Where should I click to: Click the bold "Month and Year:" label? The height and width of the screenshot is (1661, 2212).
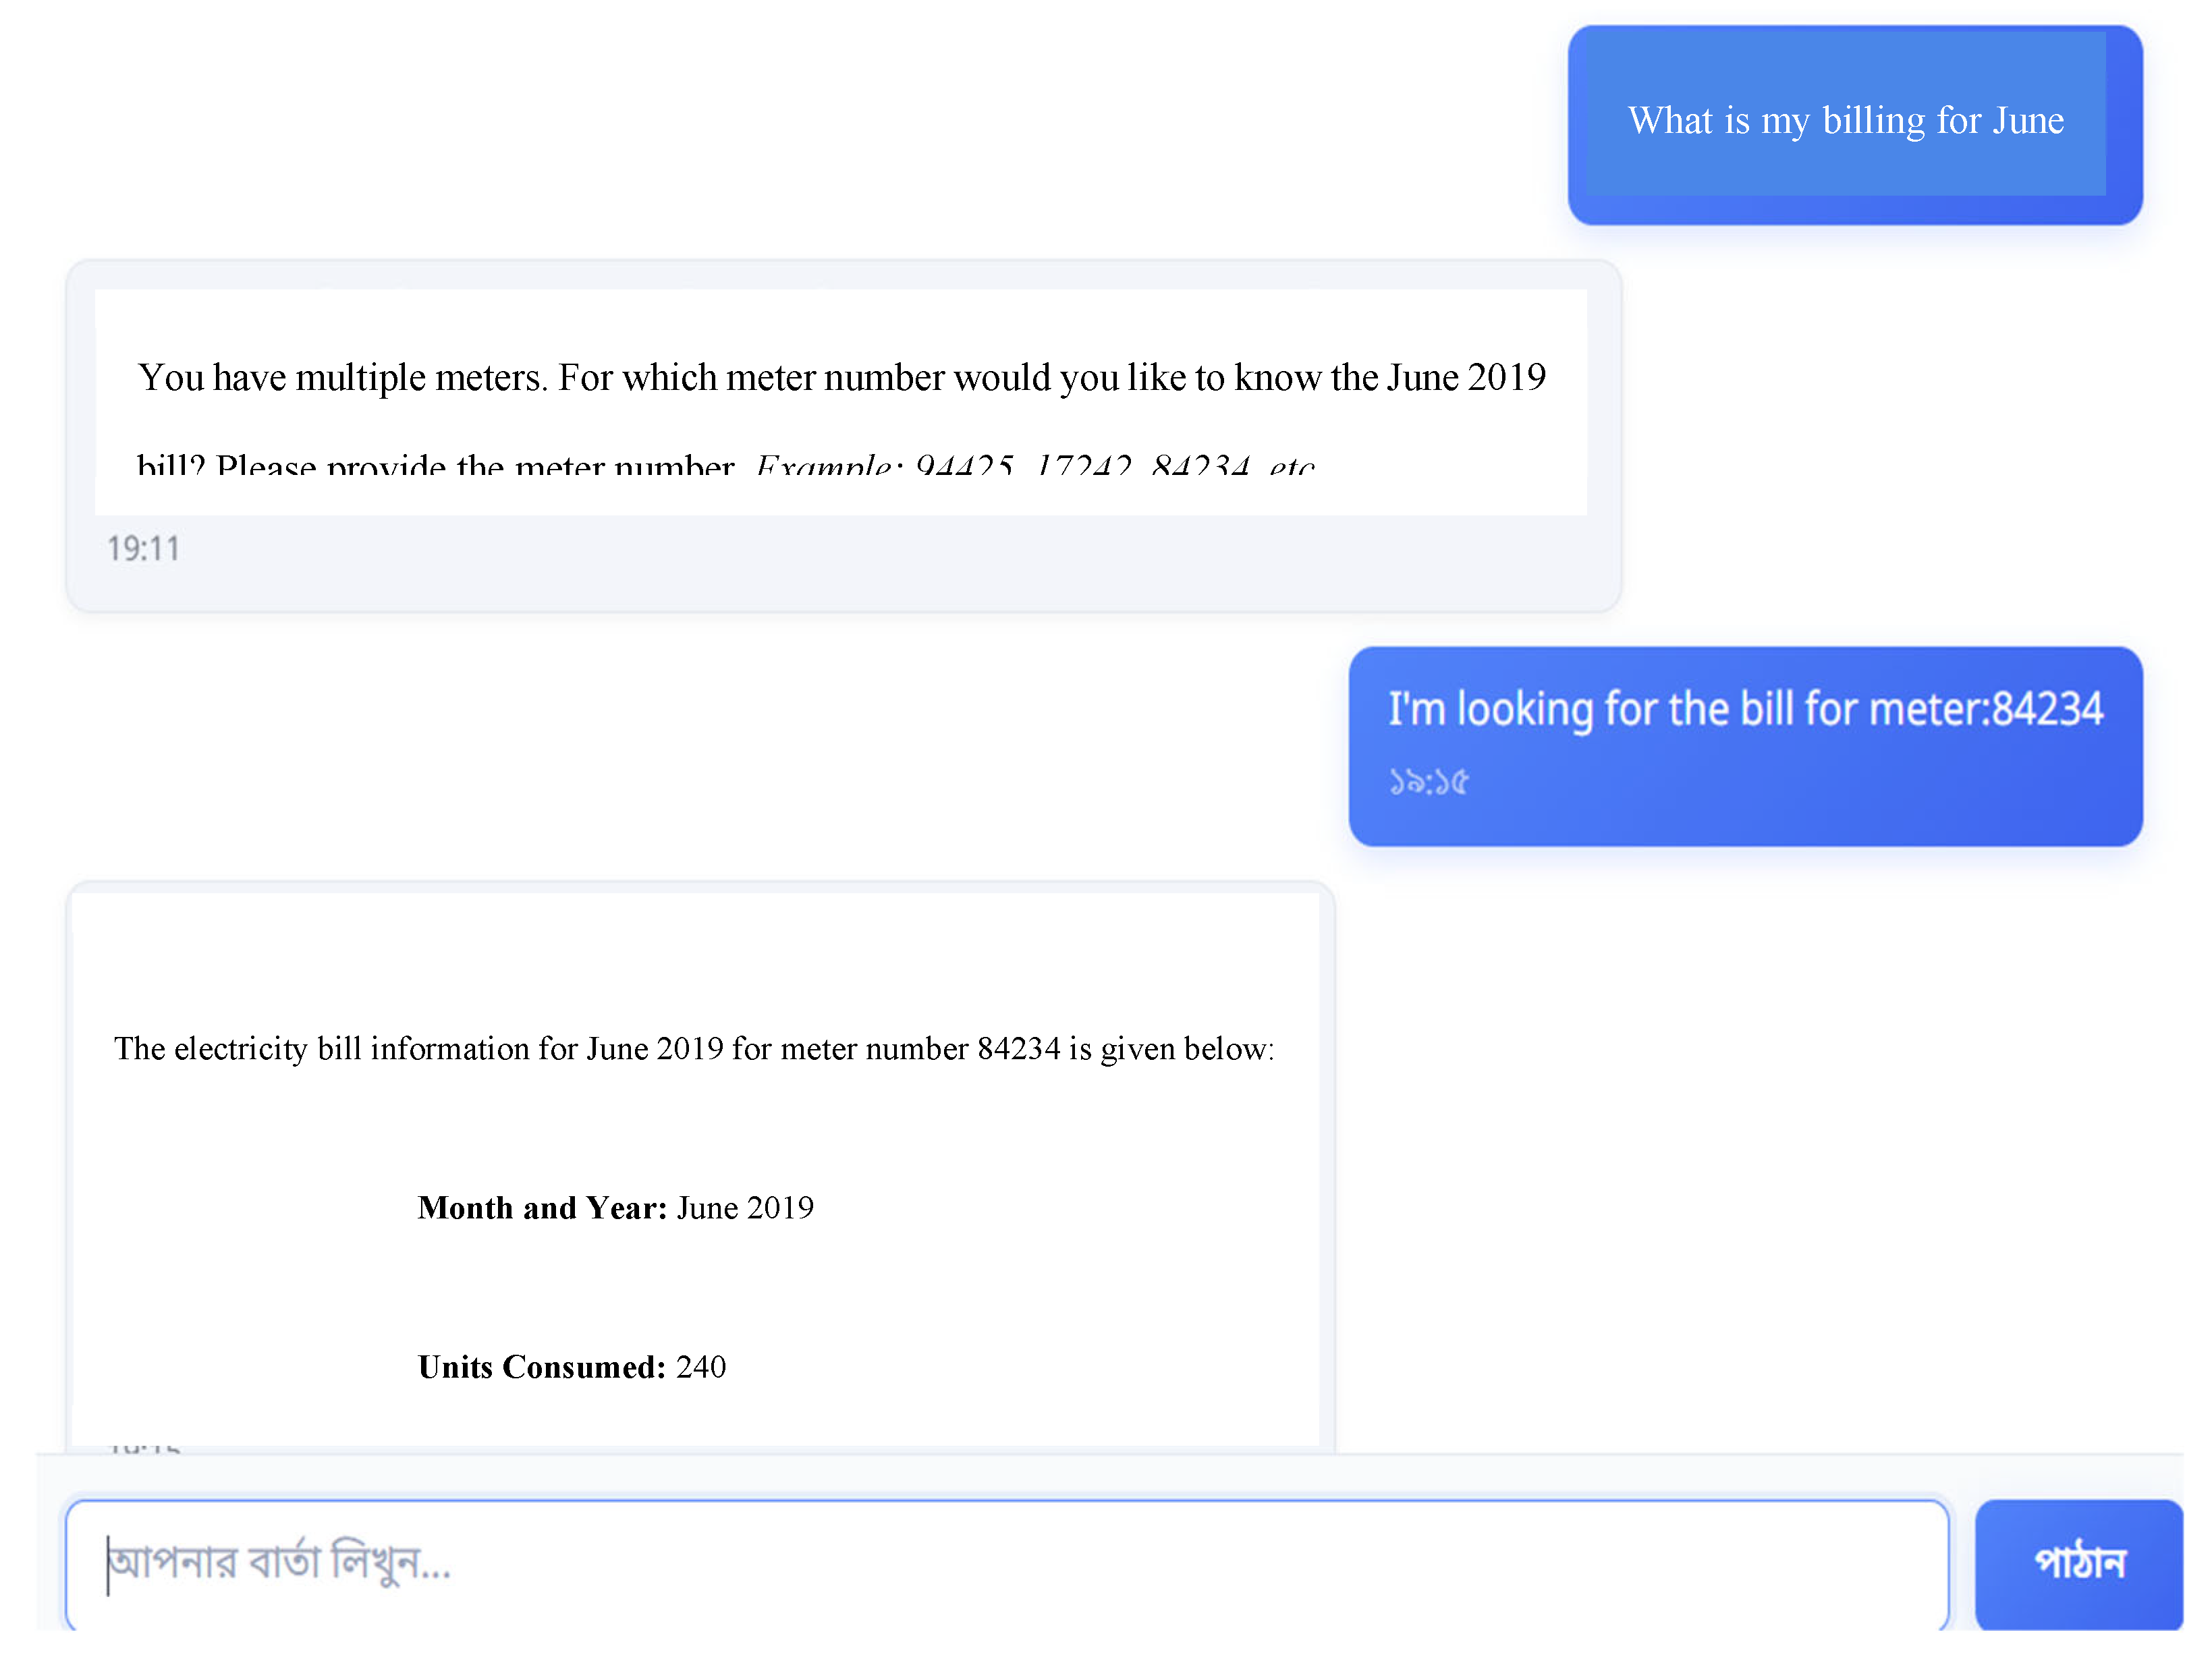click(542, 1208)
